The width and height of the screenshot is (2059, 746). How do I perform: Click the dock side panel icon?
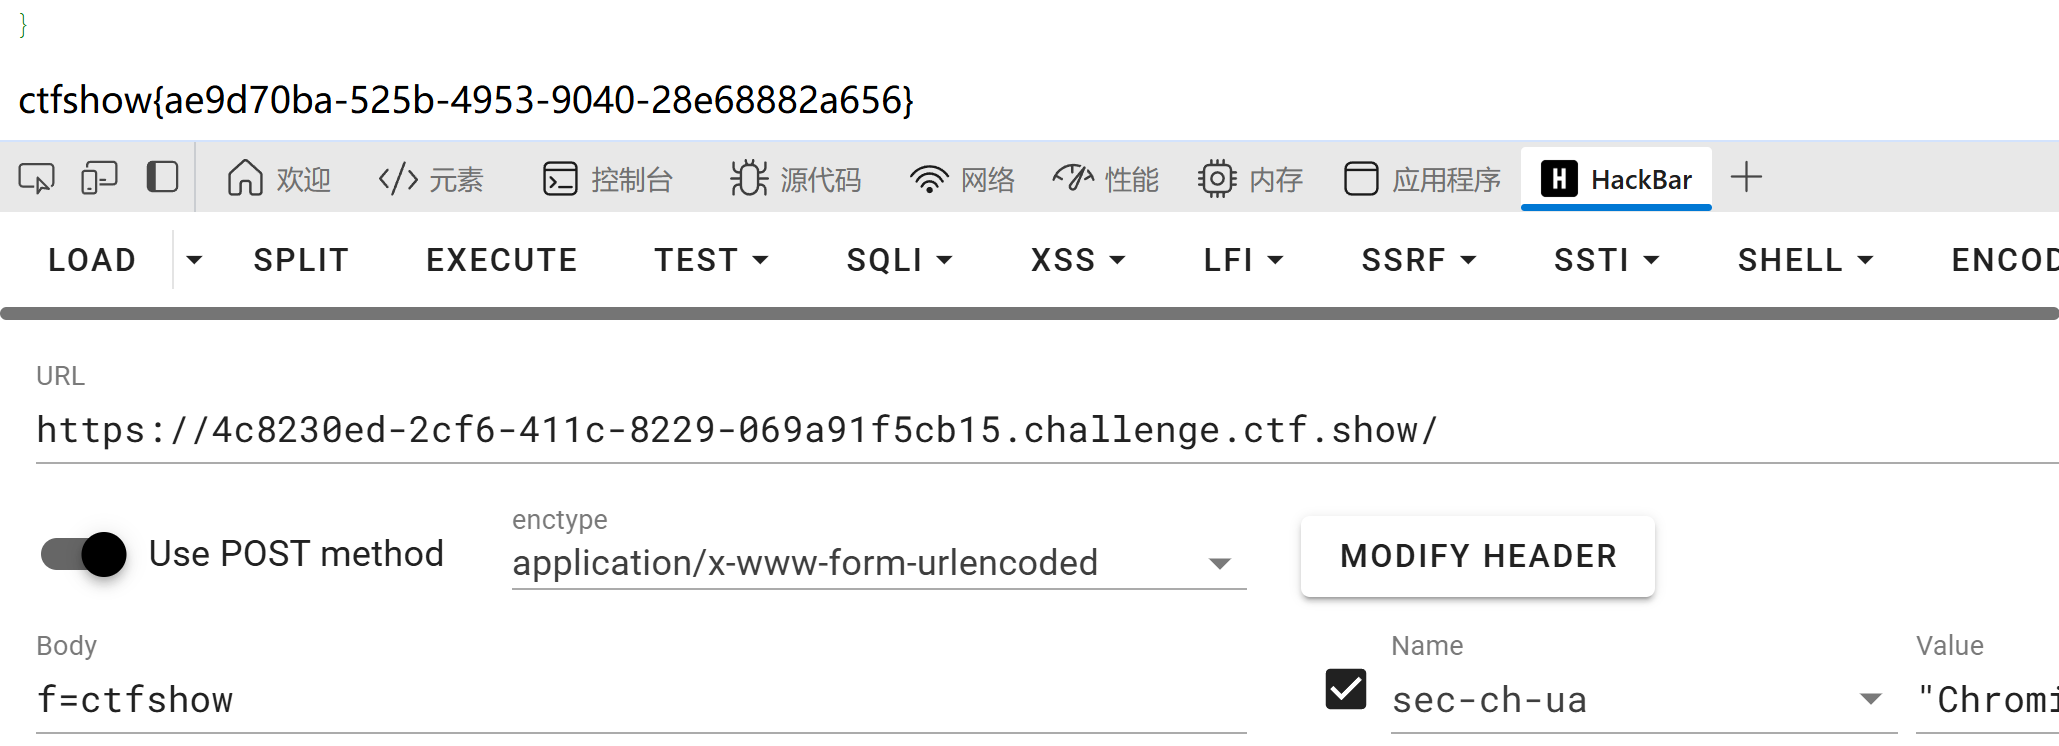tap(162, 178)
